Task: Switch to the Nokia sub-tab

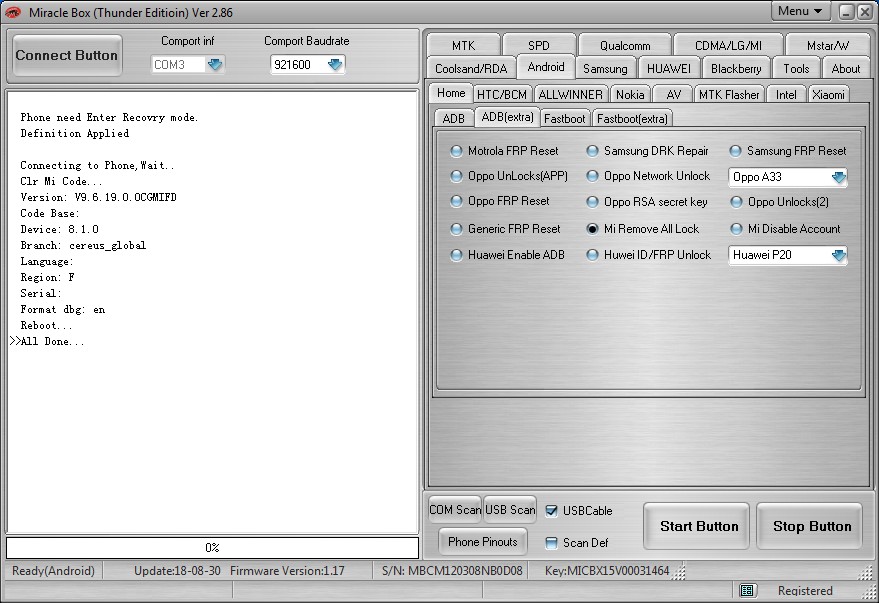Action: pos(630,95)
